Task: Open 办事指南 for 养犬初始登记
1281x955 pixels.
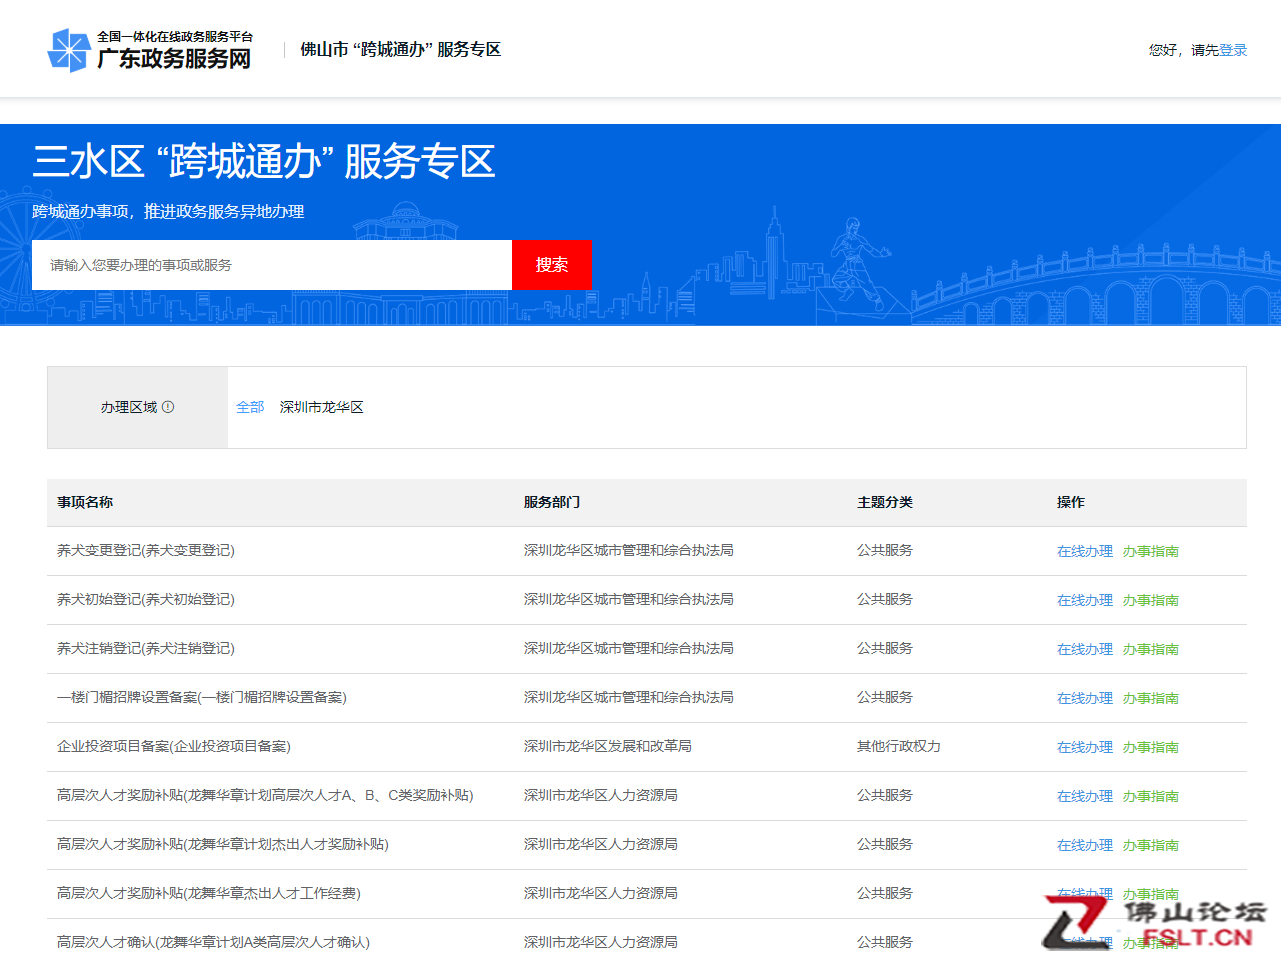Action: (1150, 599)
